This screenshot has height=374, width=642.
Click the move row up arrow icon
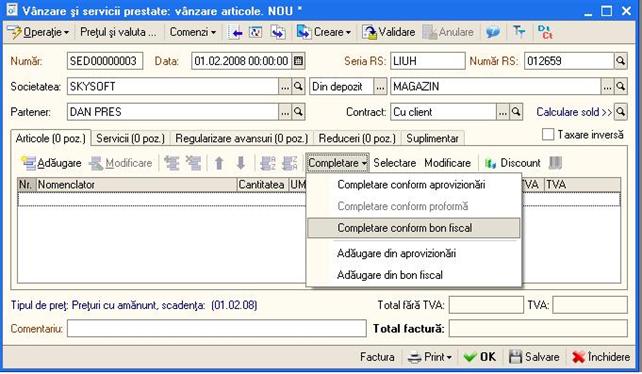(219, 163)
